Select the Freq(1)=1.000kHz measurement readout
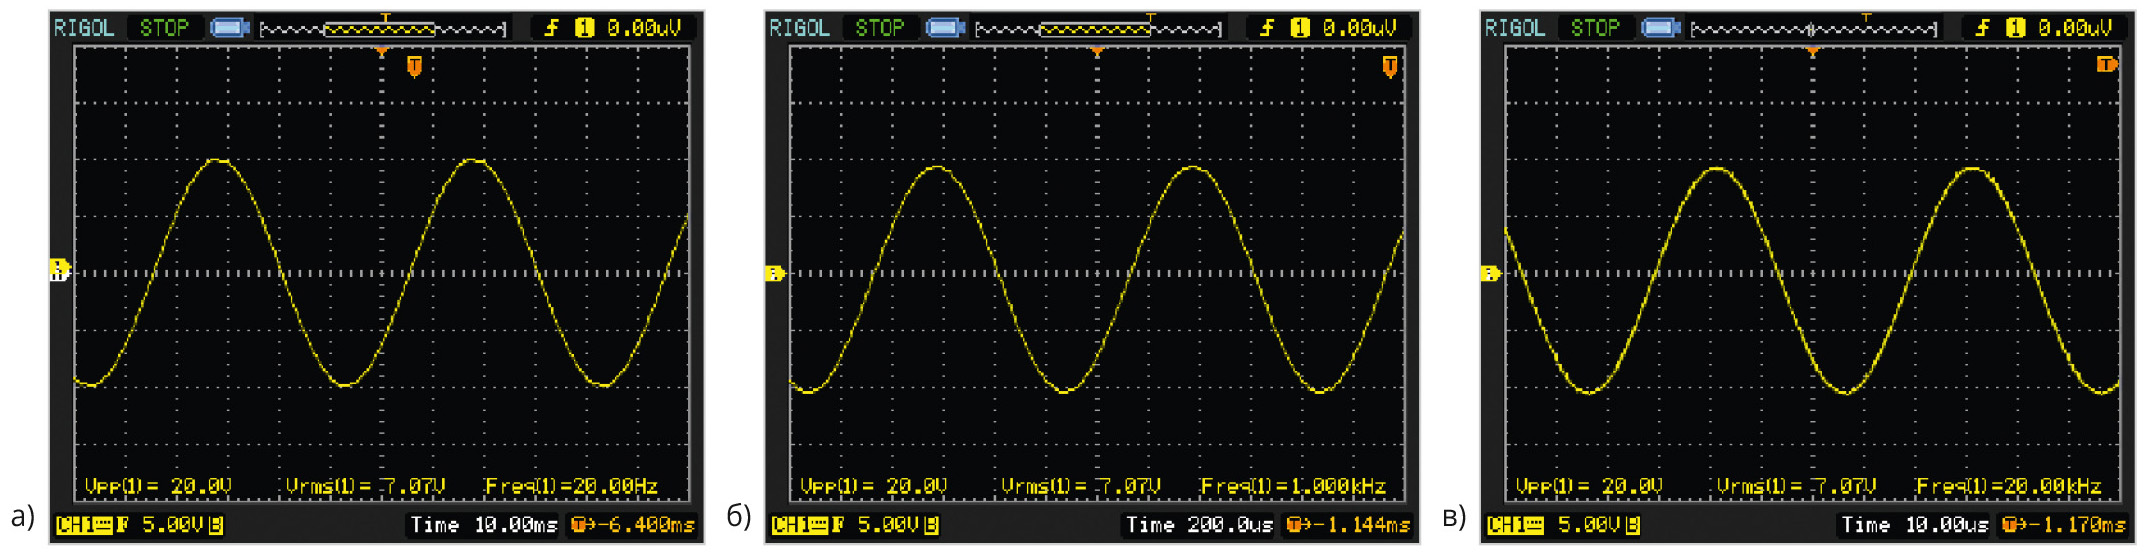 pos(1292,486)
